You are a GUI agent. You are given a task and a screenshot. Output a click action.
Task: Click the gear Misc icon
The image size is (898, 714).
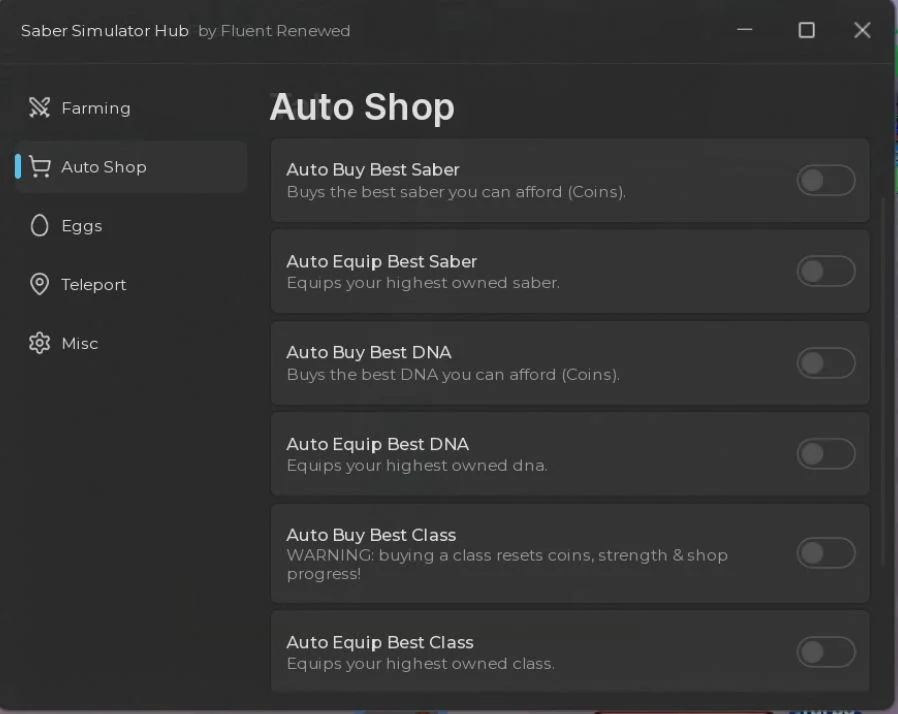point(40,343)
